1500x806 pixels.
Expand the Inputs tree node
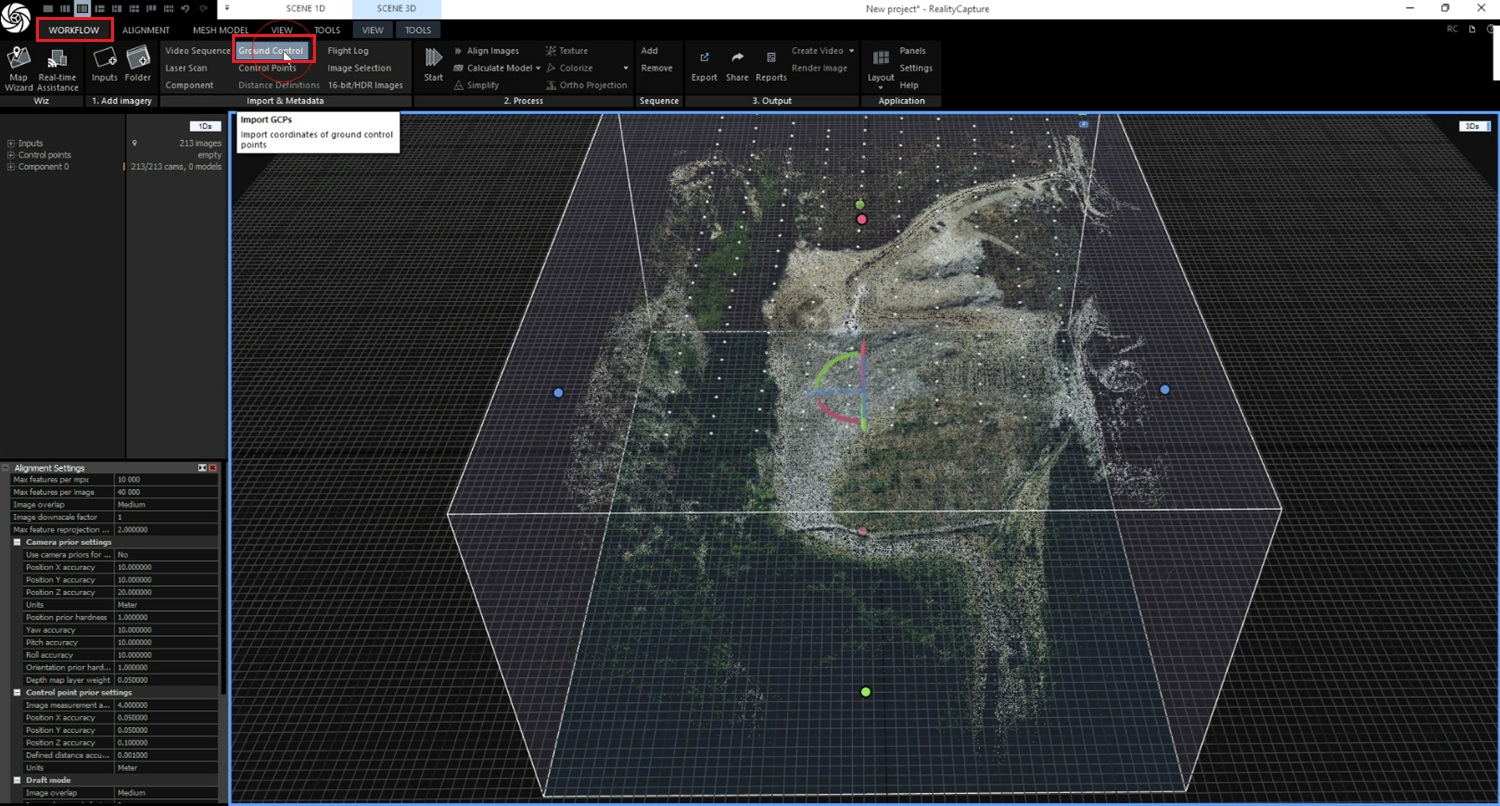(11, 144)
